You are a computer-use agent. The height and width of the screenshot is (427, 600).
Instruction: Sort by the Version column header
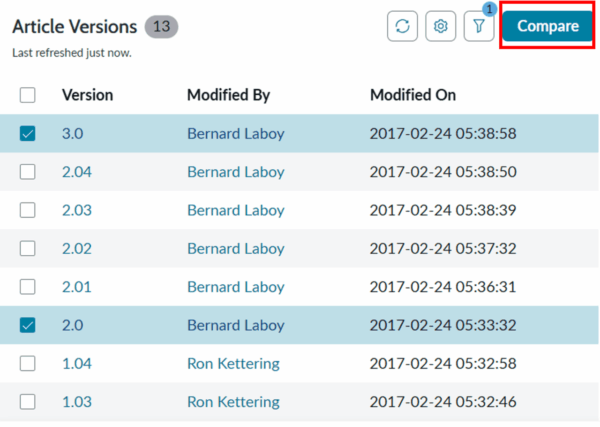click(x=87, y=95)
